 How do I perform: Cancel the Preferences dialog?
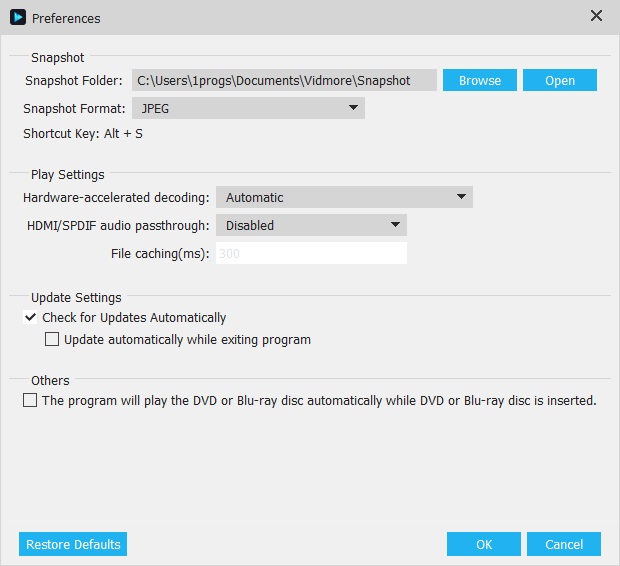click(564, 545)
